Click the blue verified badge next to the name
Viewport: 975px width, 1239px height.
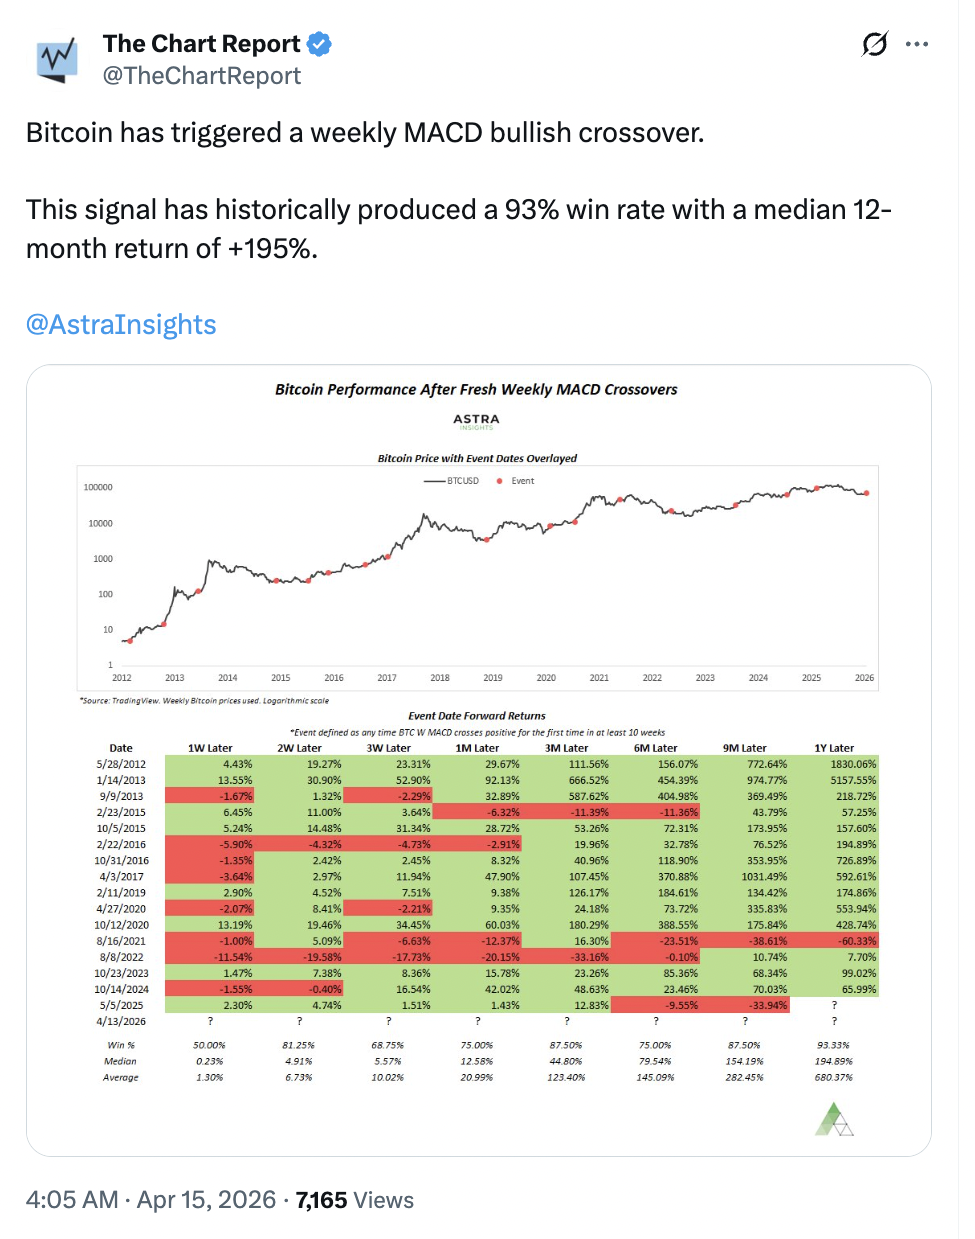[318, 43]
